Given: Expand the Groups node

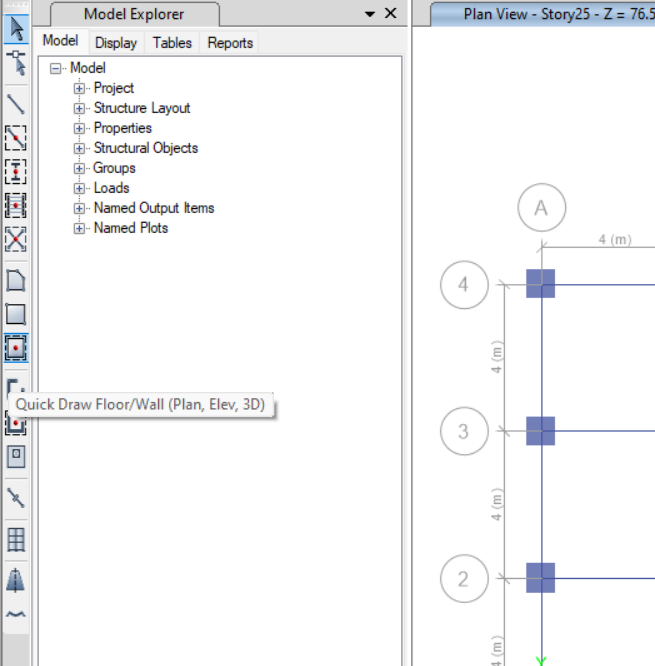Looking at the screenshot, I should point(79,168).
